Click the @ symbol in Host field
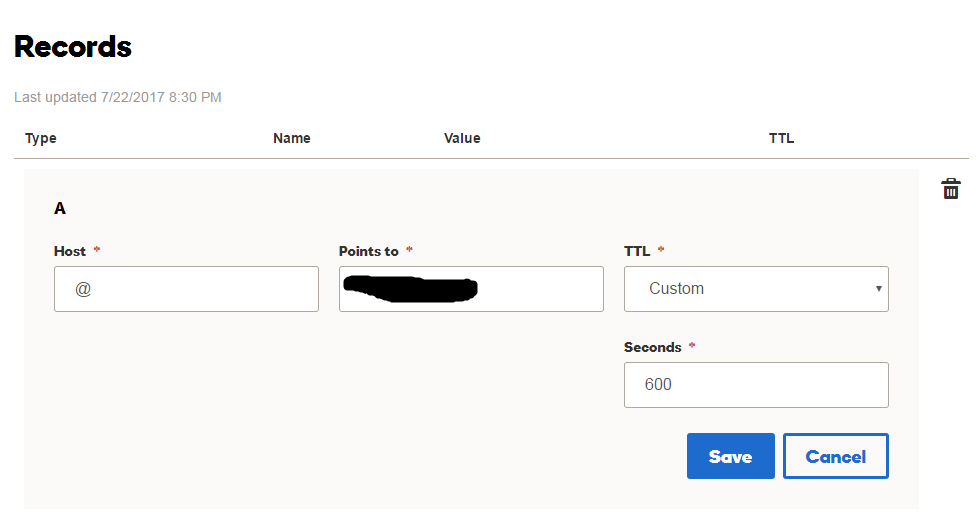This screenshot has width=976, height=523. pyautogui.click(x=83, y=289)
